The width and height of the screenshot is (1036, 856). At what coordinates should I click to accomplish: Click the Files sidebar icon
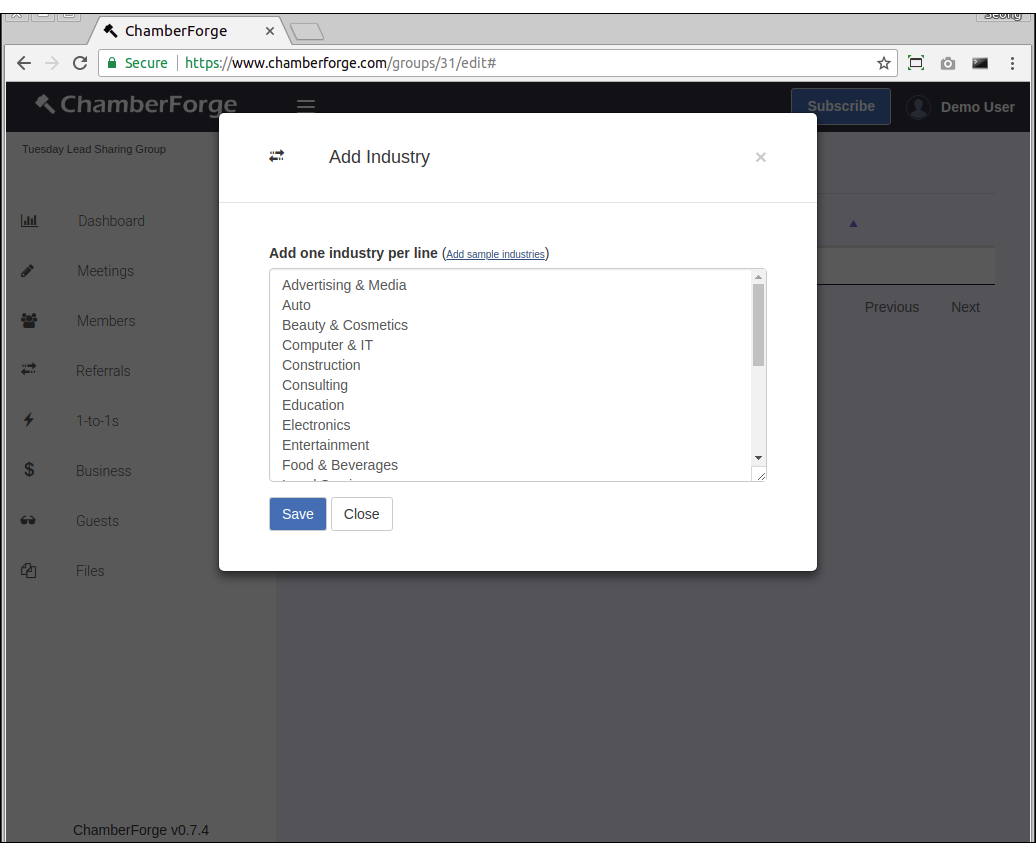click(x=28, y=570)
